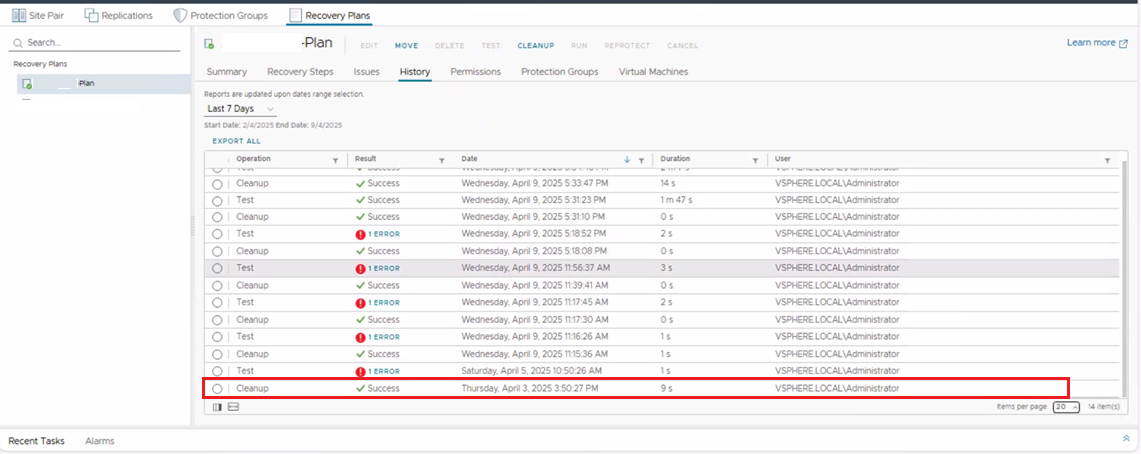This screenshot has height=454, width=1141.
Task: Open the Last 7 Days range dropdown
Action: point(240,108)
